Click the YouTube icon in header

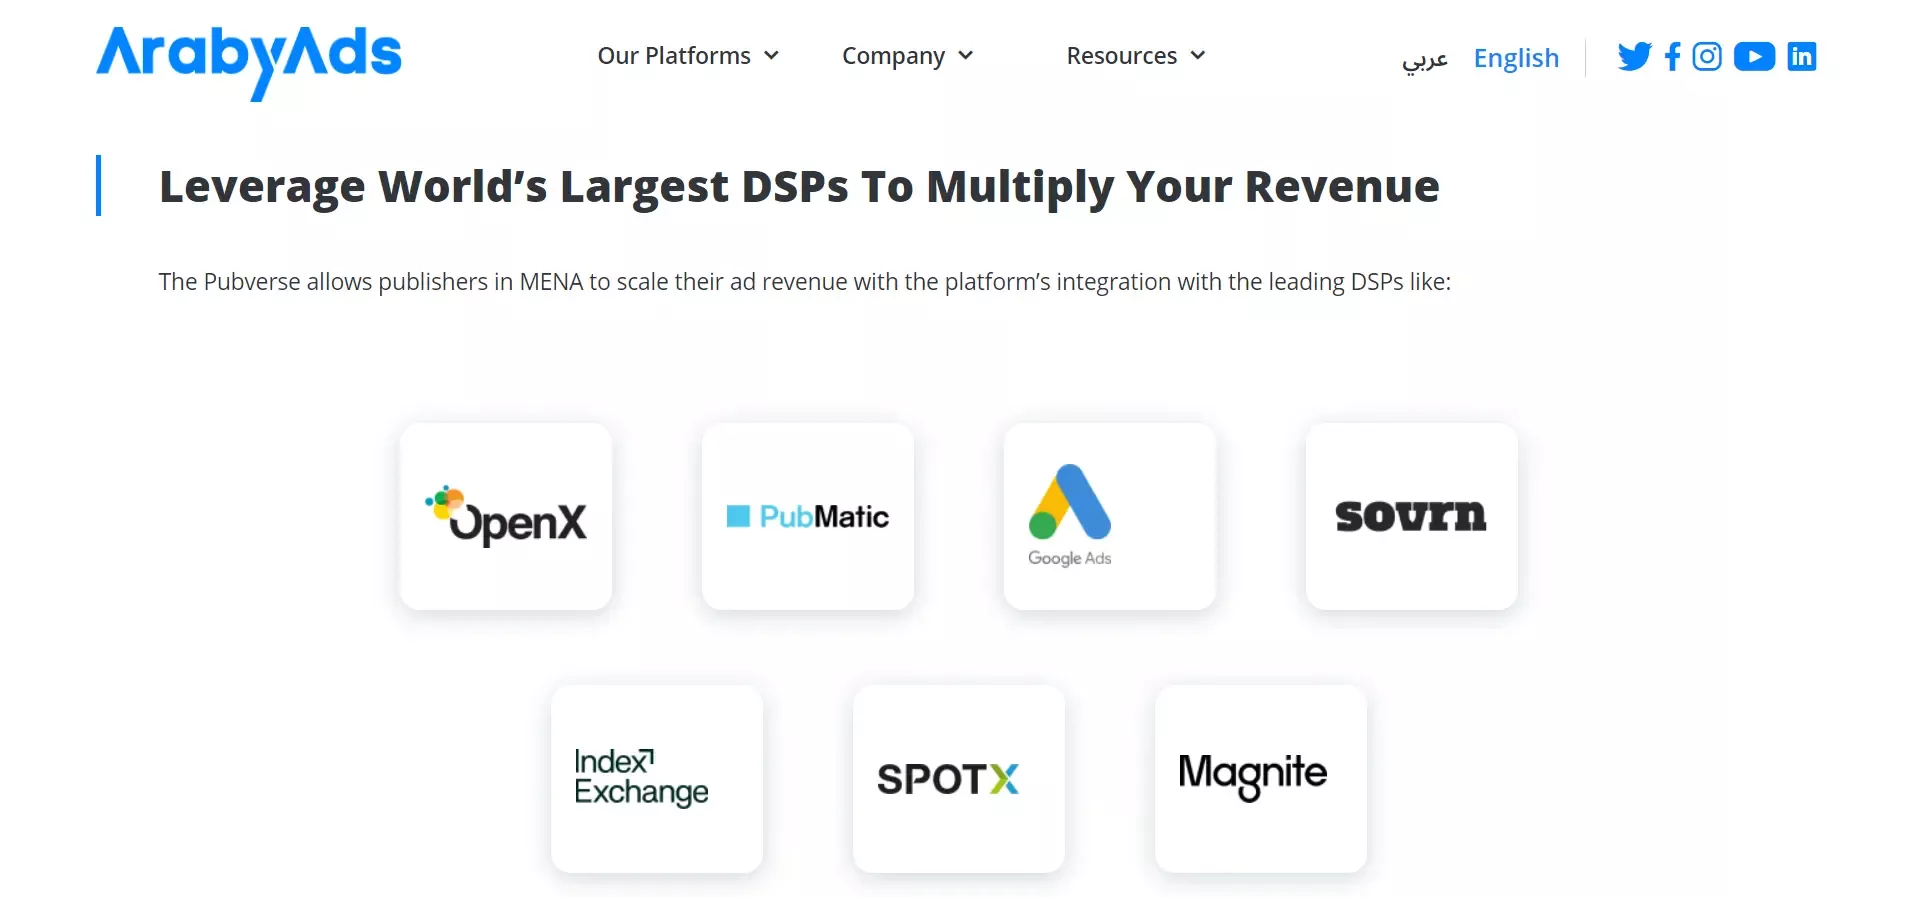tap(1754, 57)
